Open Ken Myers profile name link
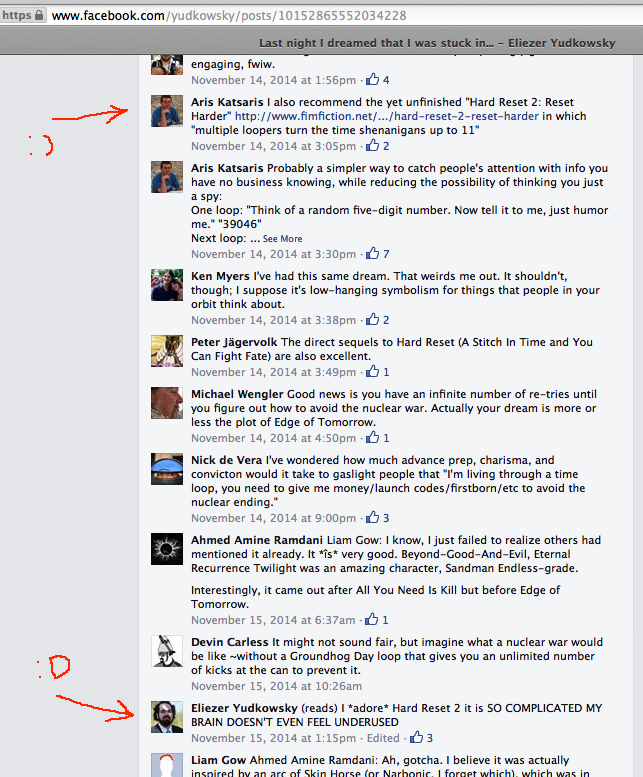The height and width of the screenshot is (777, 643). point(220,276)
